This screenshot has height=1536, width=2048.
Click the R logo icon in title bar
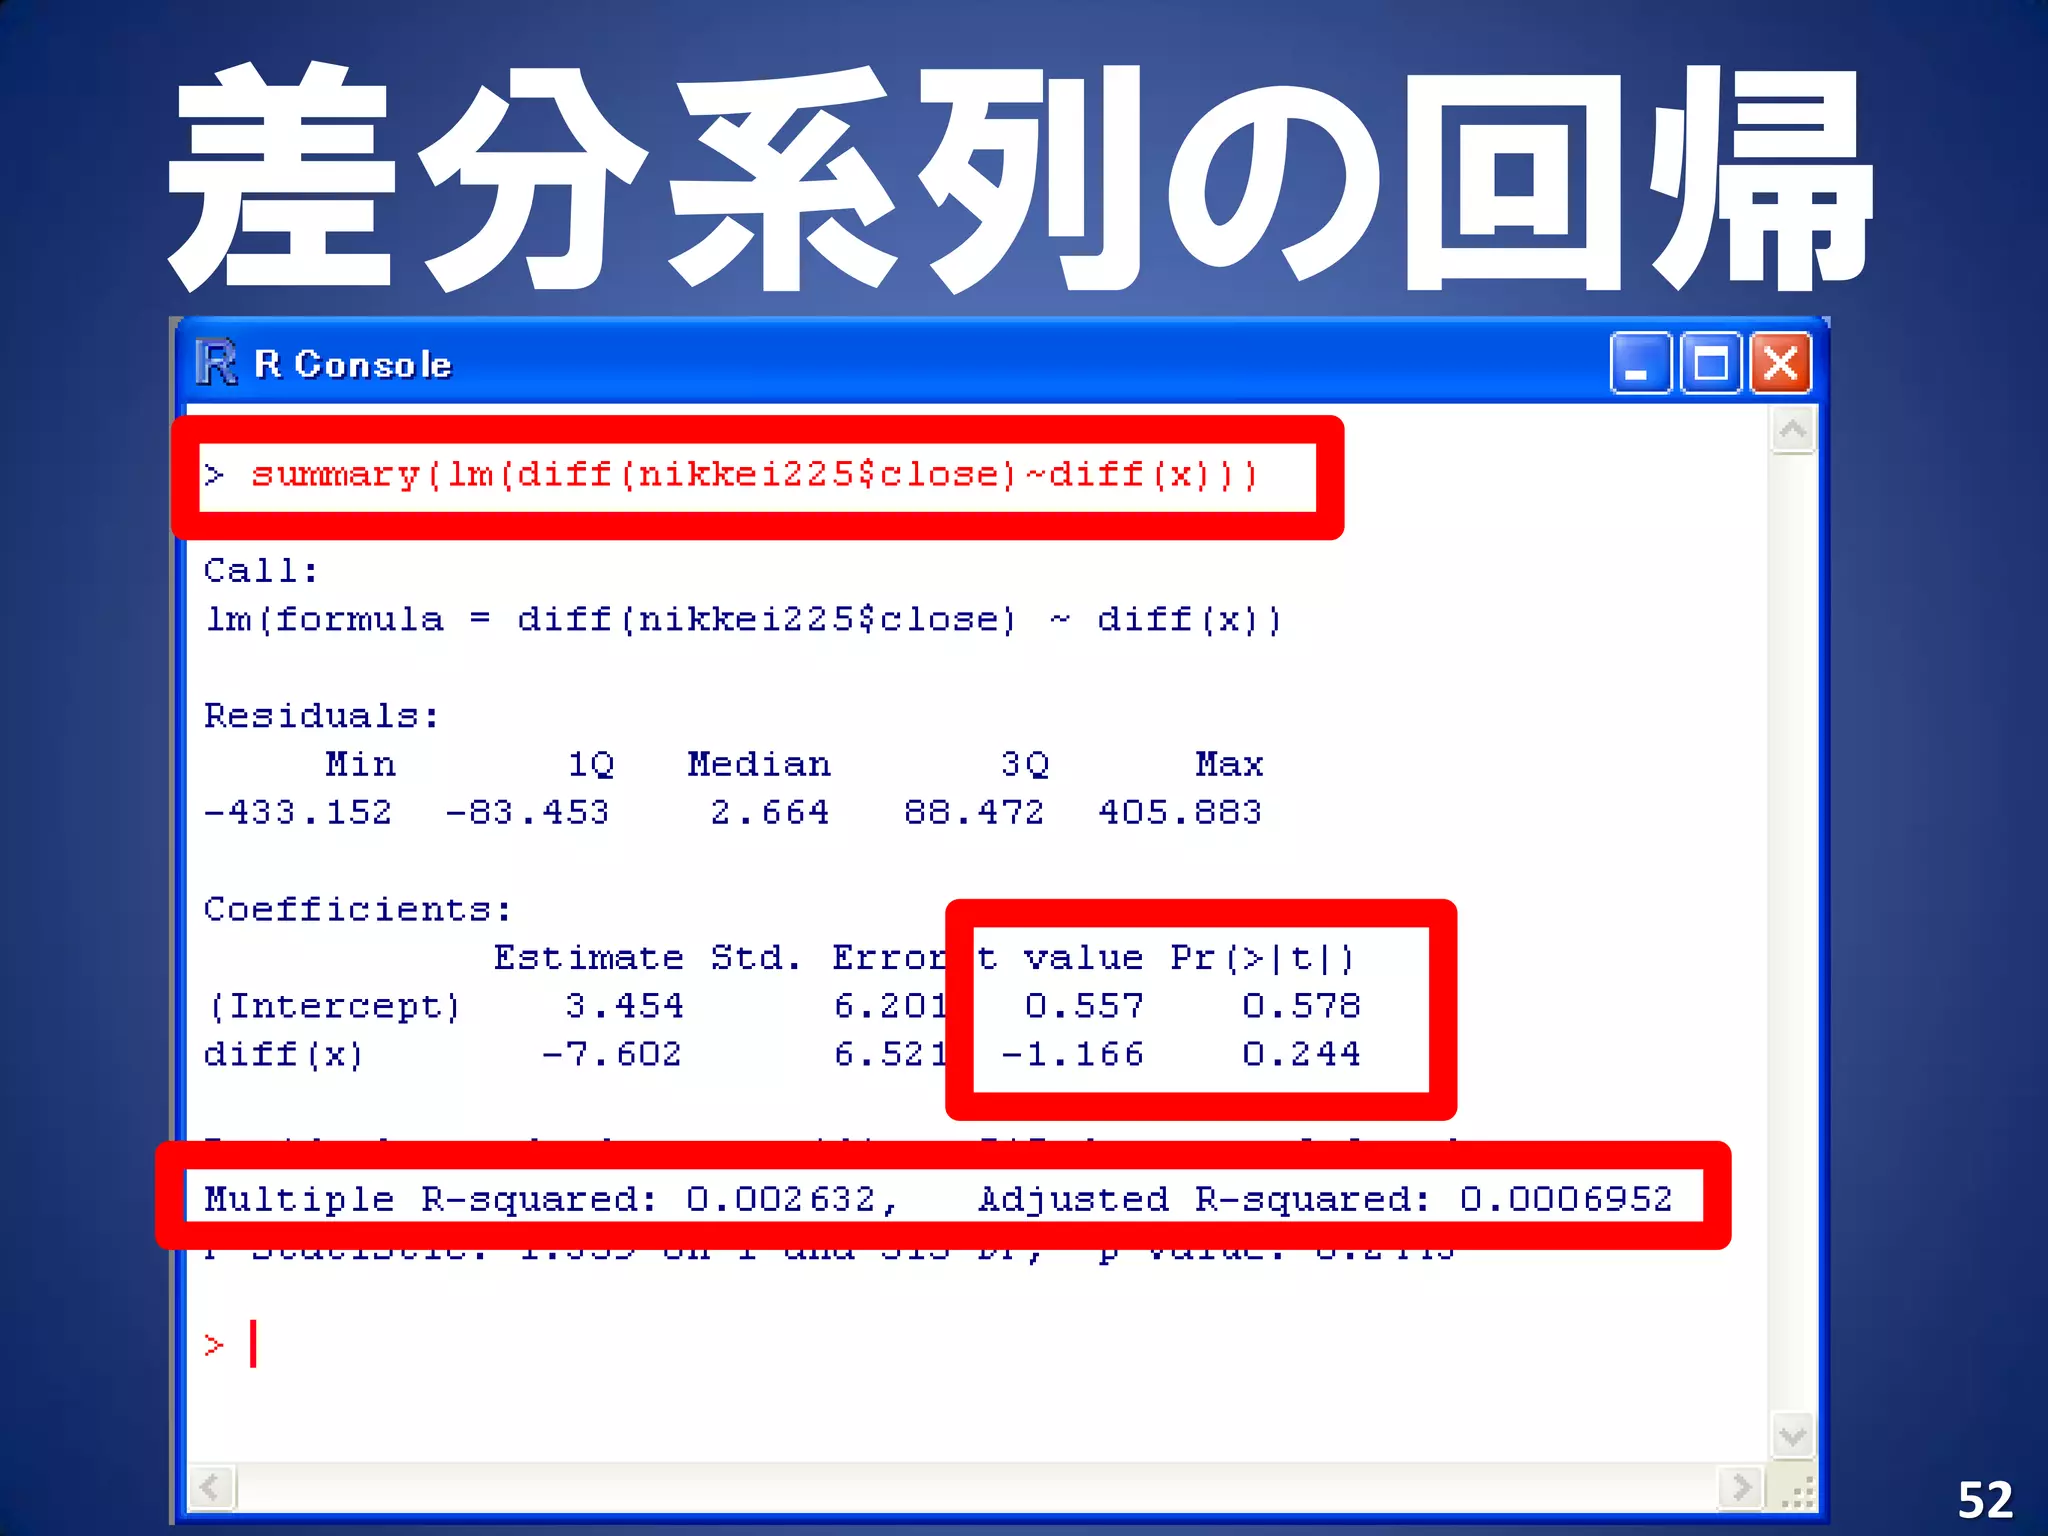tap(216, 362)
